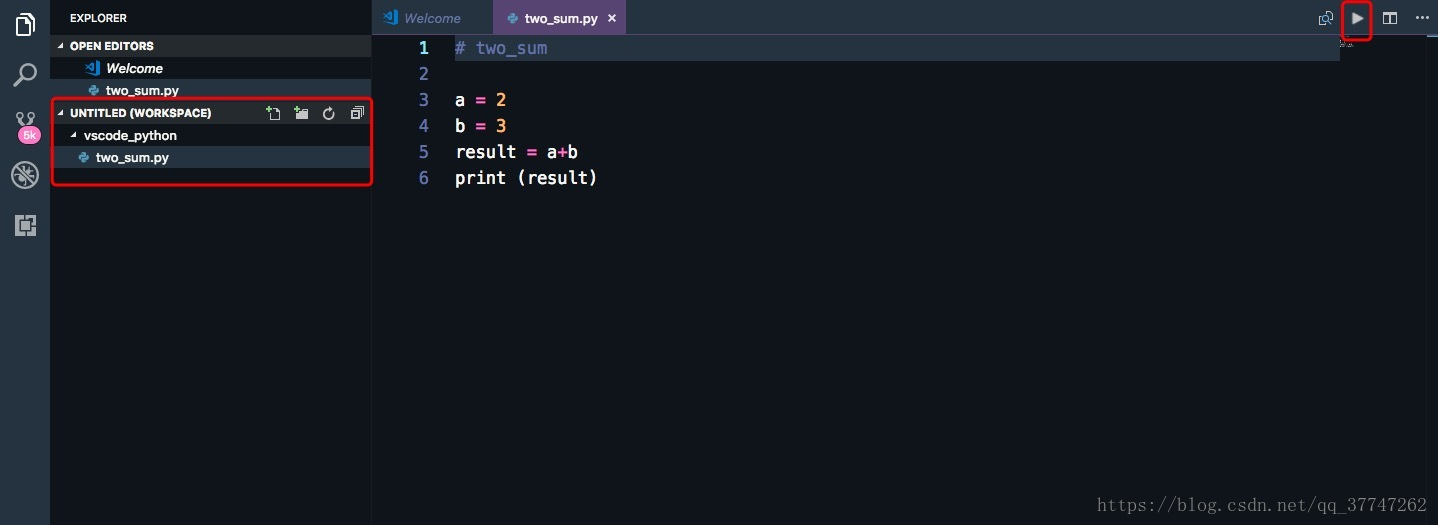
Task: Click the Open Changes icon in editor toolbar
Action: click(x=1325, y=18)
